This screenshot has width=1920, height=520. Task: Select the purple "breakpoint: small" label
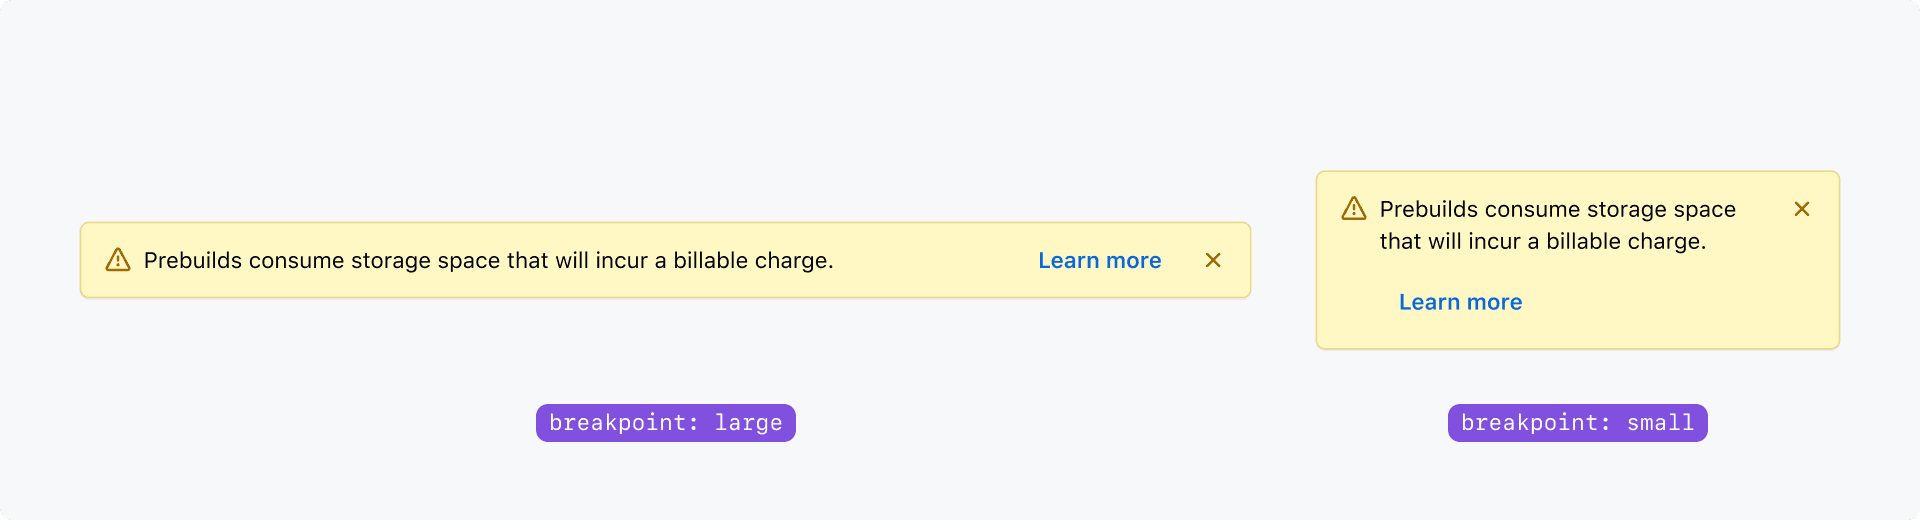[x=1577, y=423]
